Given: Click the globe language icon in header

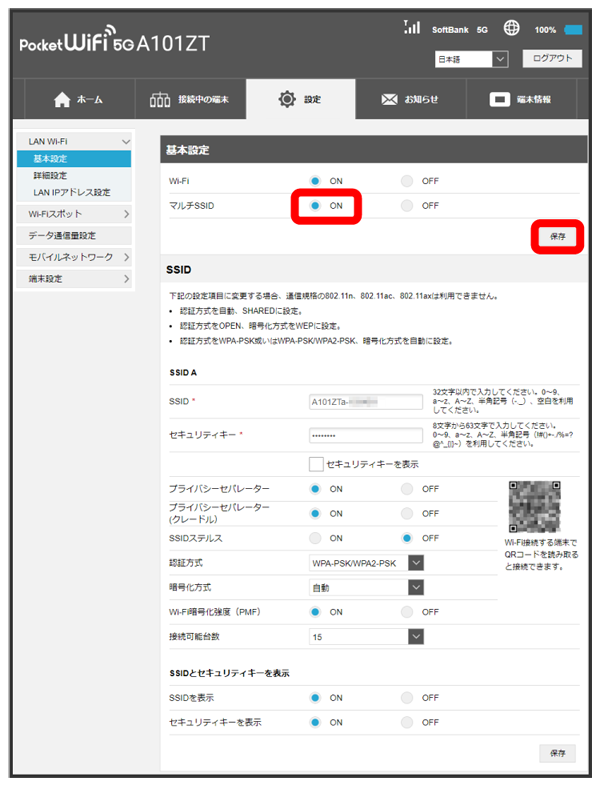Looking at the screenshot, I should pyautogui.click(x=510, y=29).
